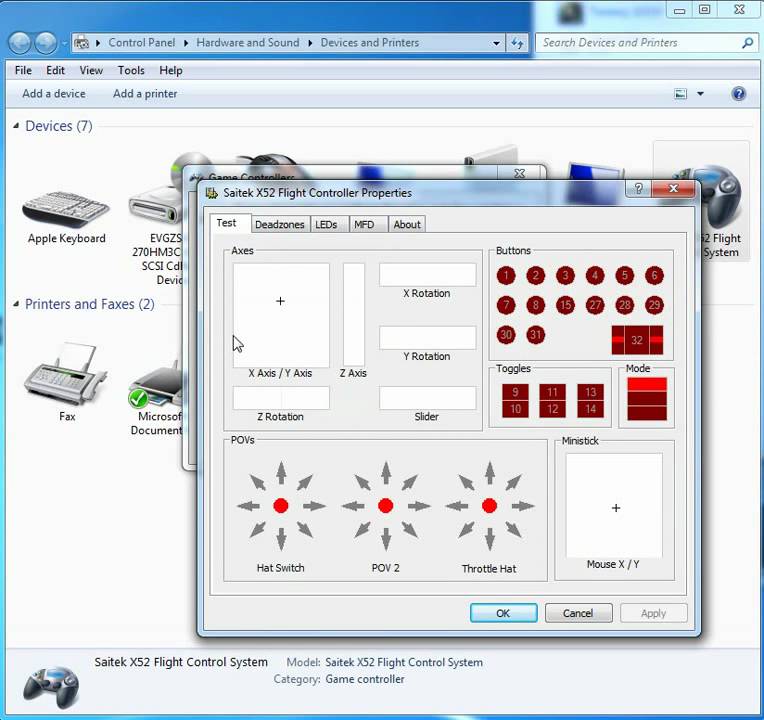Viewport: 764px width, 720px height.
Task: Click Add a printer
Action: (x=145, y=94)
